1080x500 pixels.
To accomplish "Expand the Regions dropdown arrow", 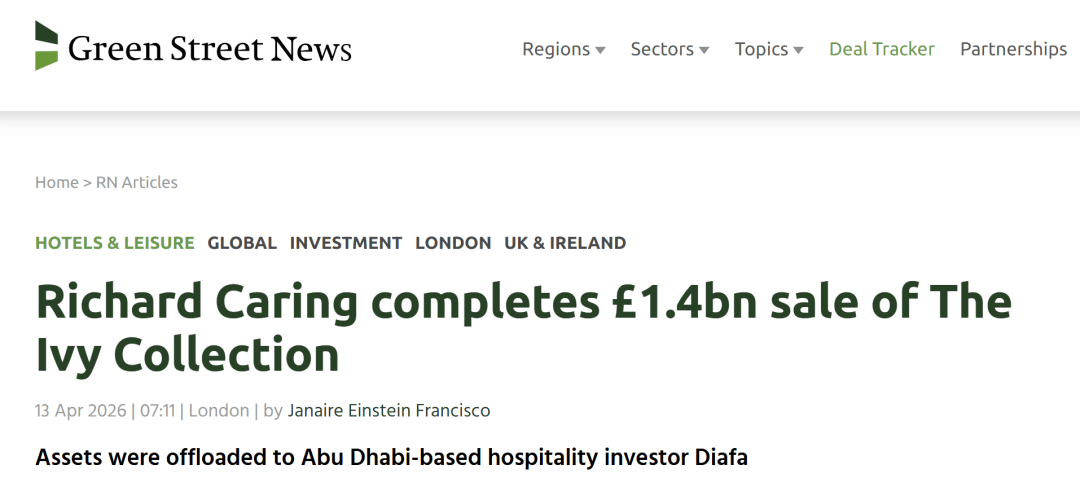I will 600,50.
